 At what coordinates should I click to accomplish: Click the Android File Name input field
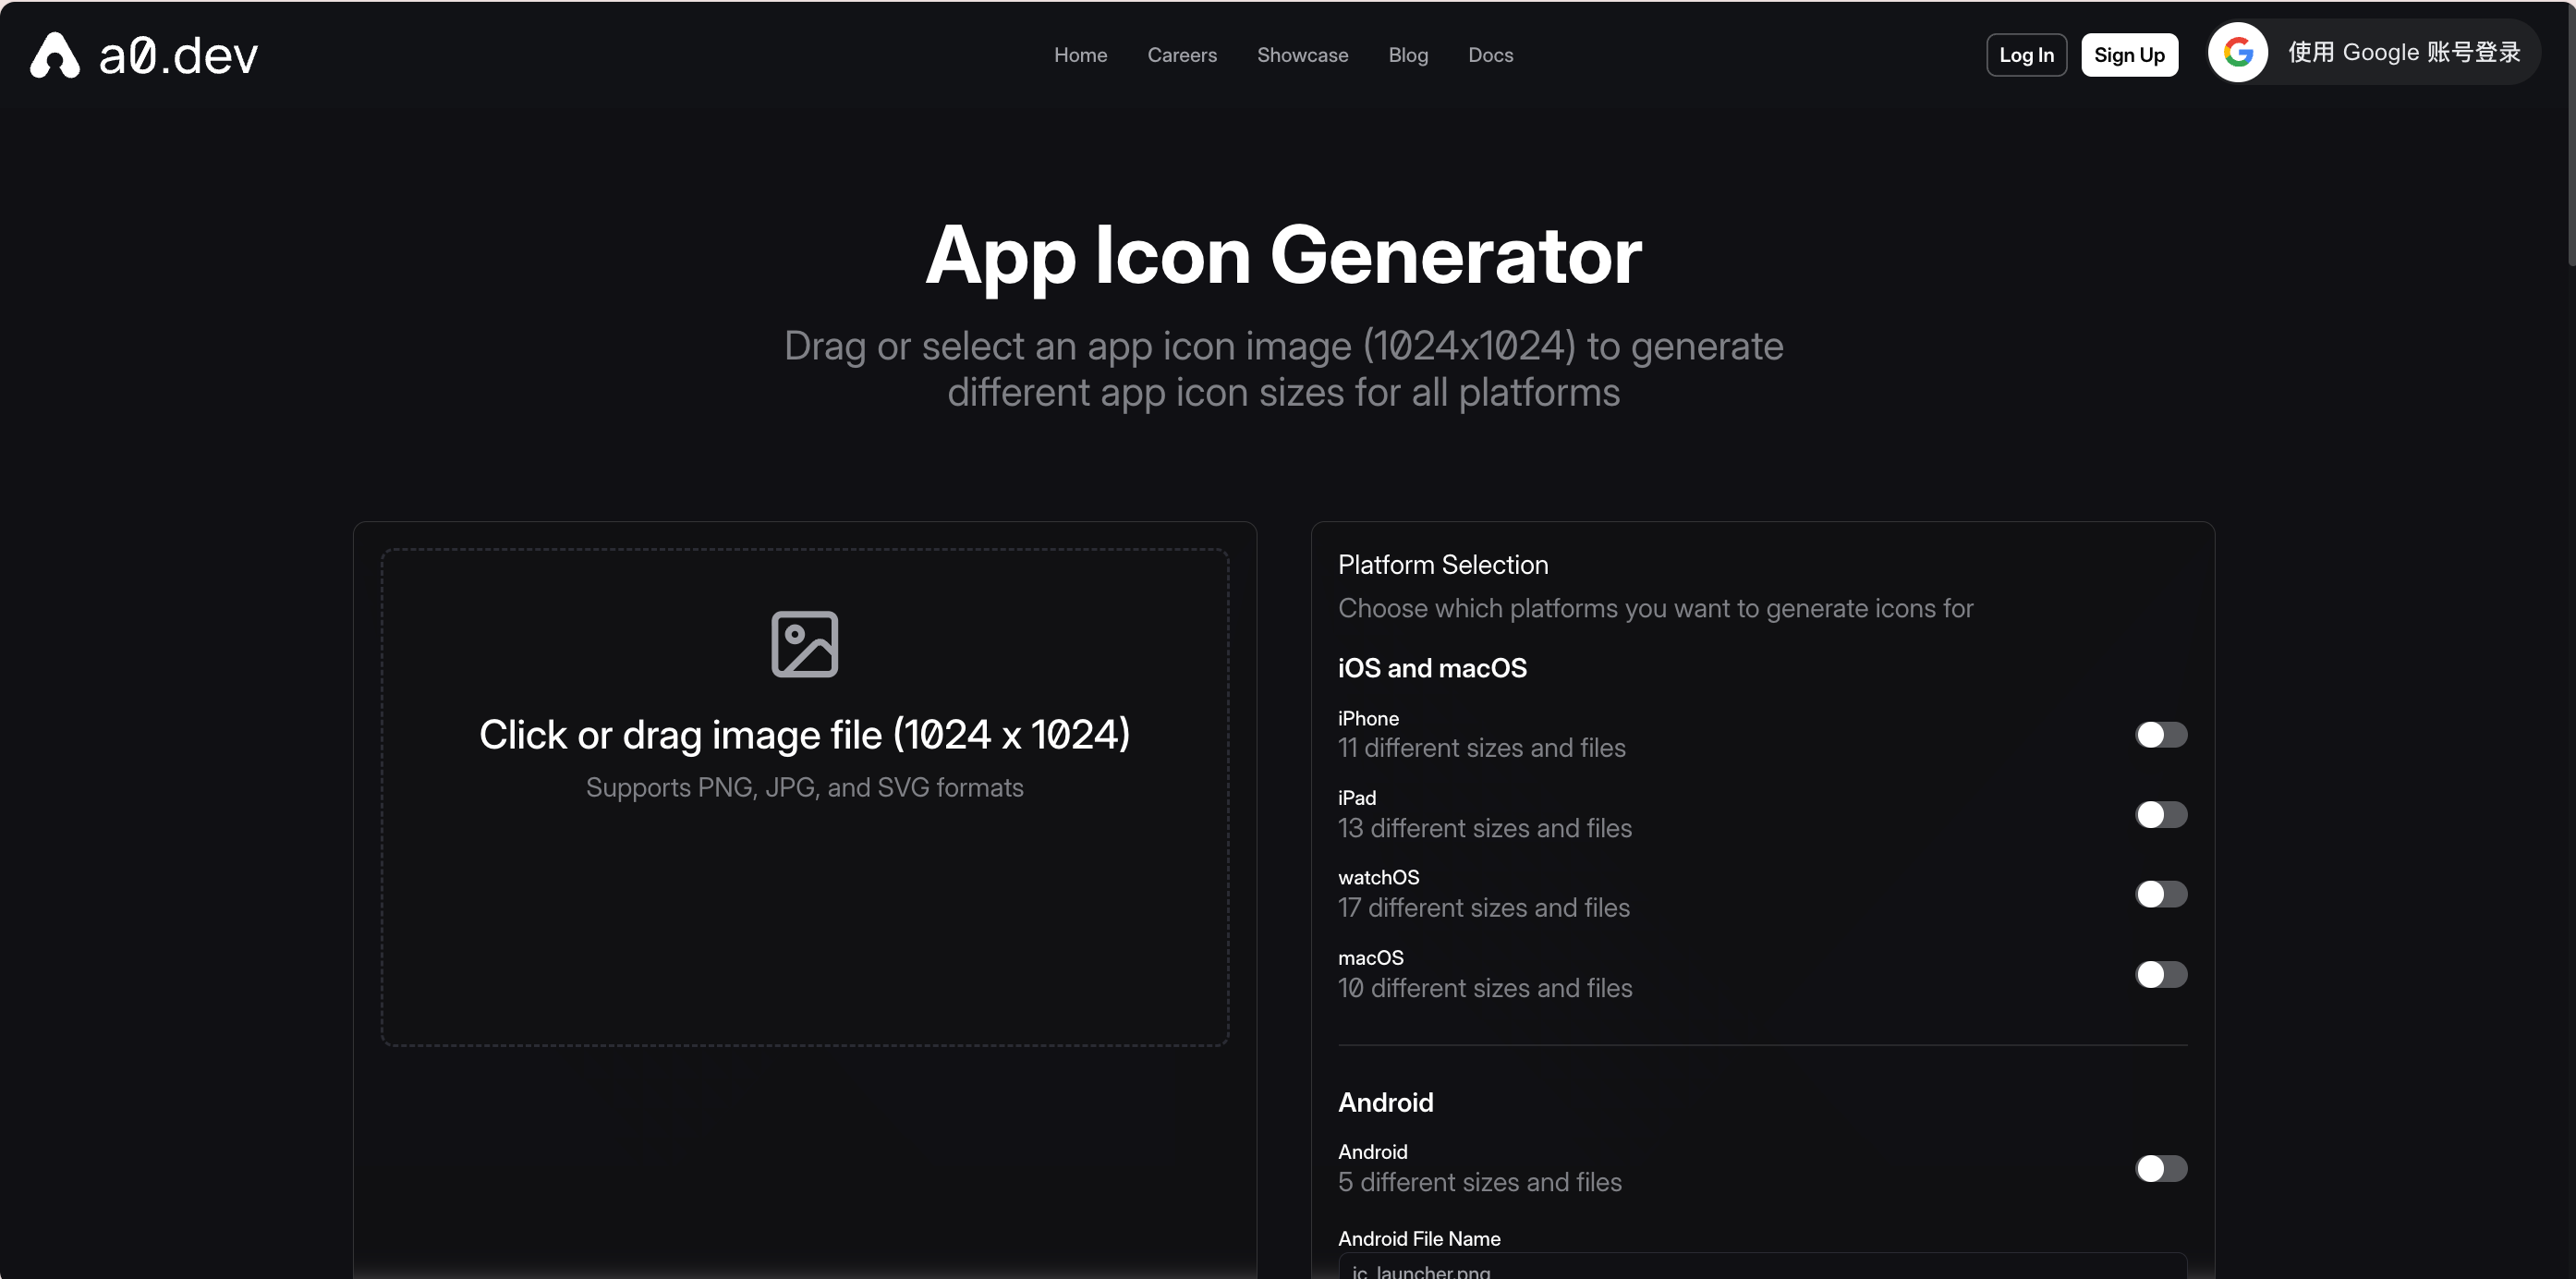point(1762,1267)
